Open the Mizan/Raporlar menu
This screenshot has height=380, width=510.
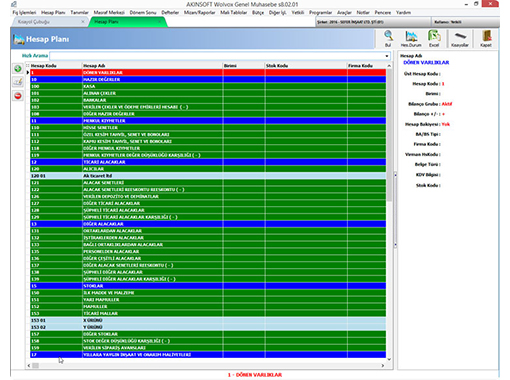(x=200, y=13)
